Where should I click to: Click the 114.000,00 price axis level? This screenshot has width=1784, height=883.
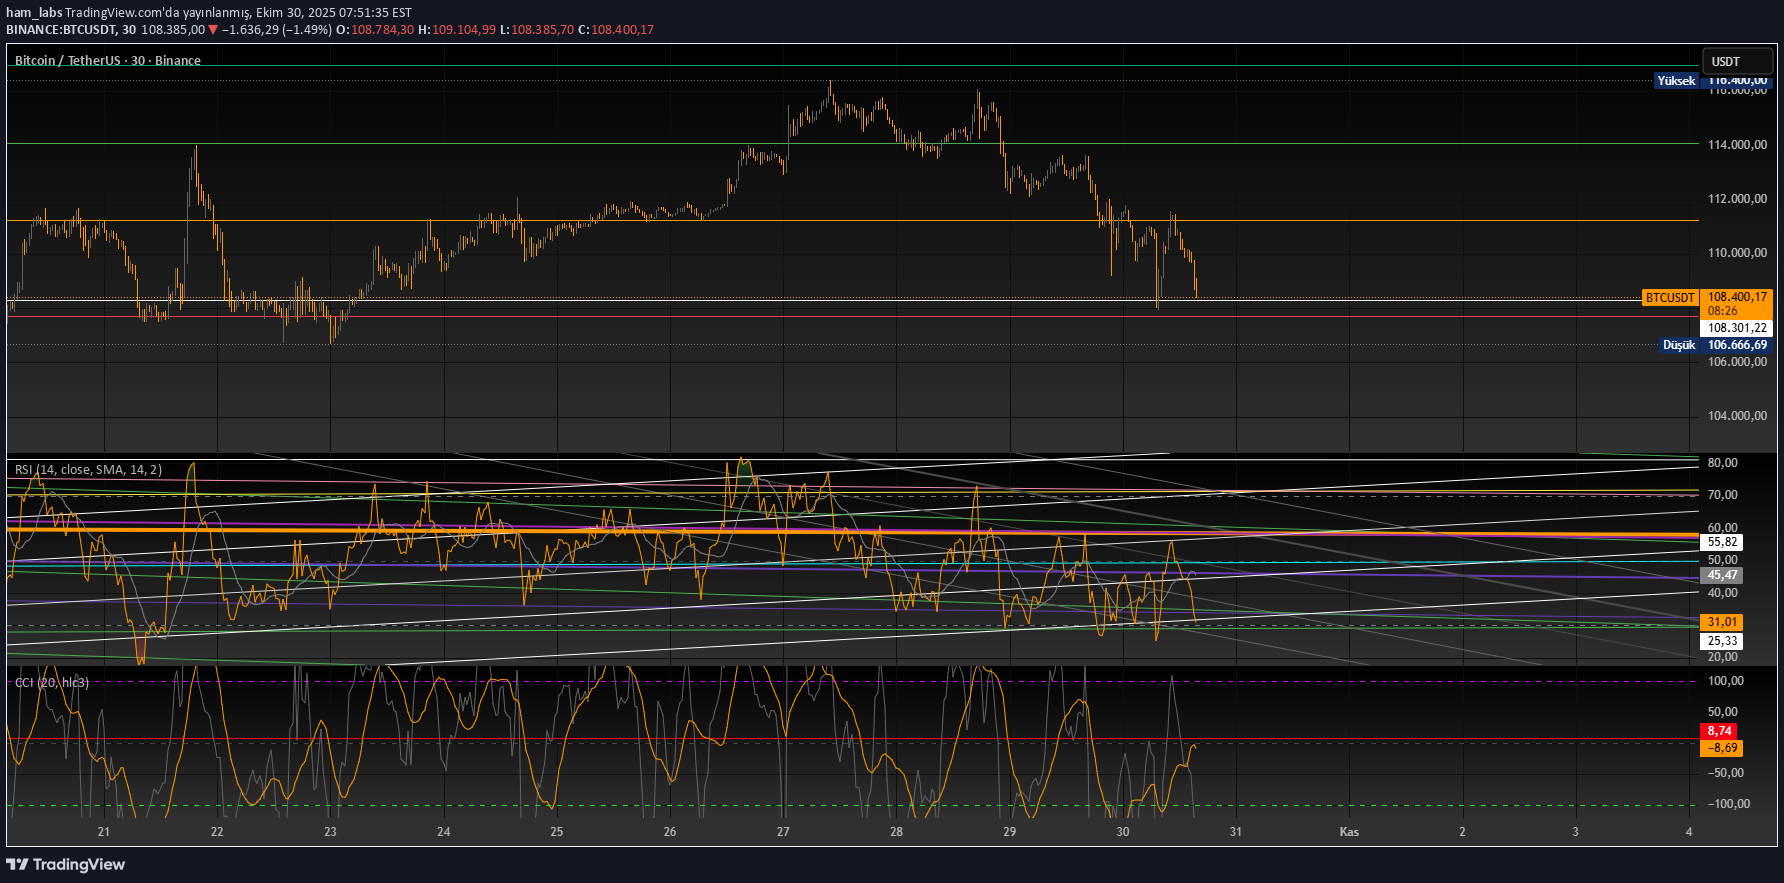[1737, 144]
